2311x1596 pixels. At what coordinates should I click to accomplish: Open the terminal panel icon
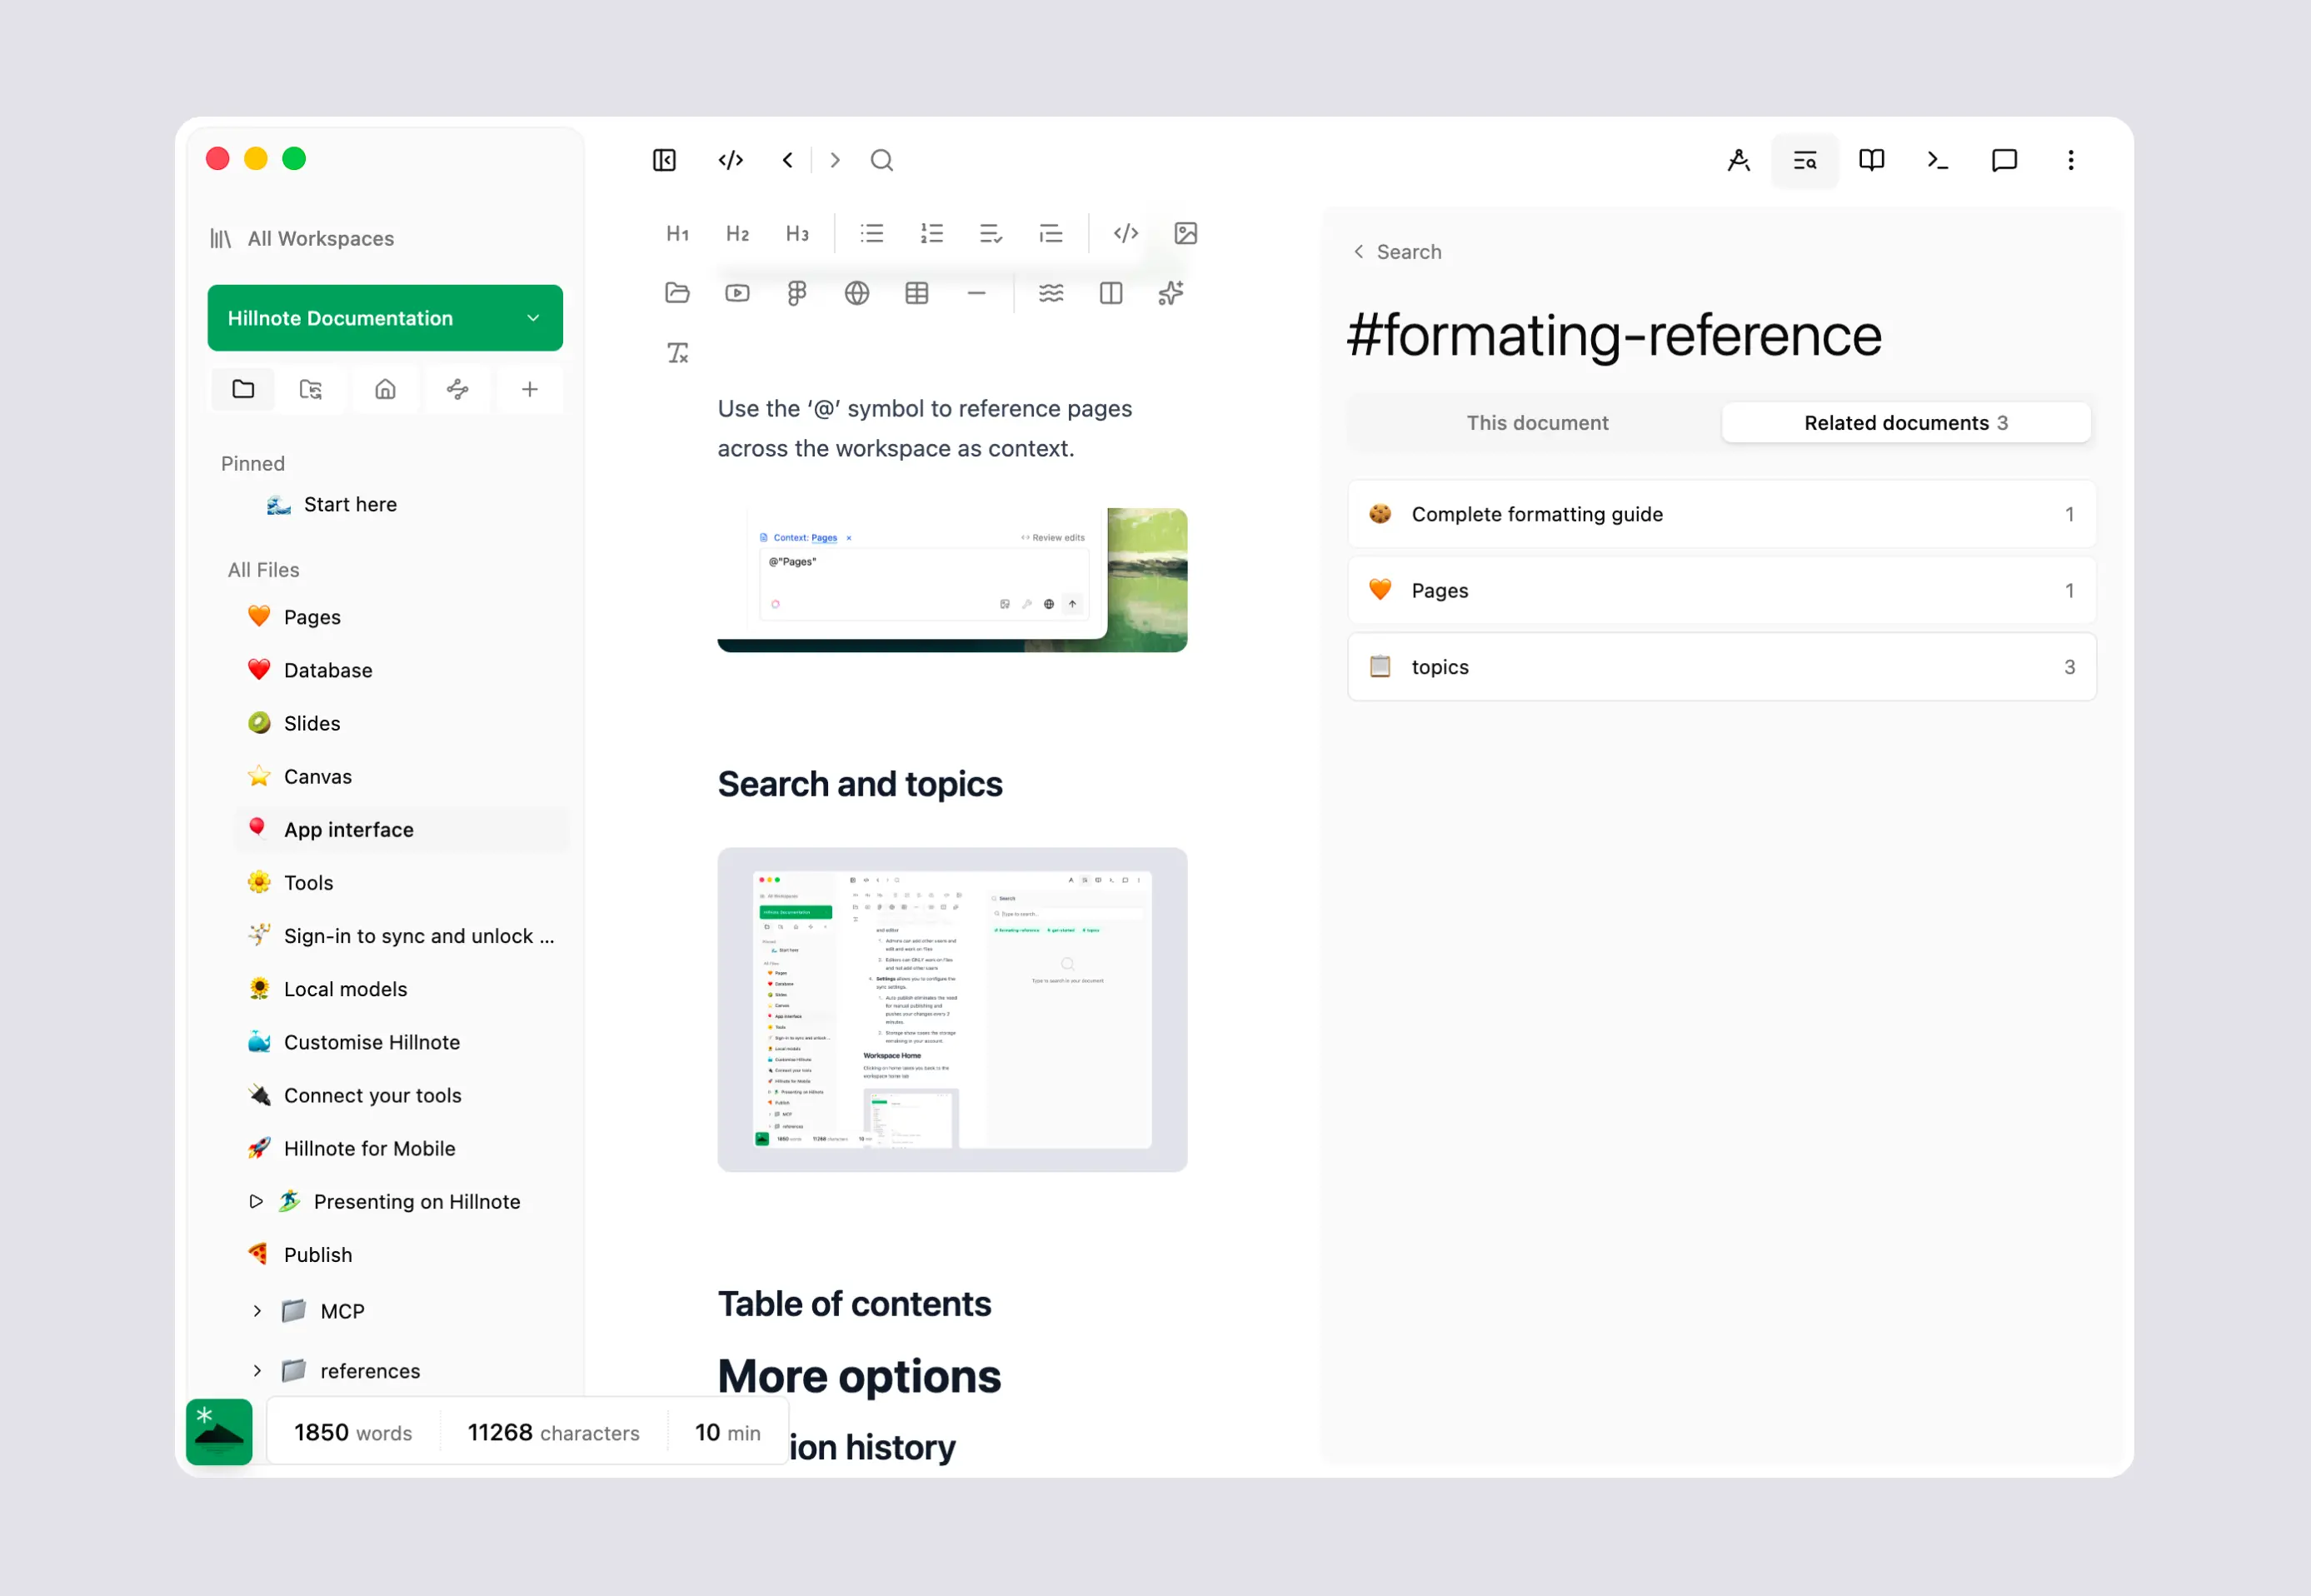(1937, 160)
